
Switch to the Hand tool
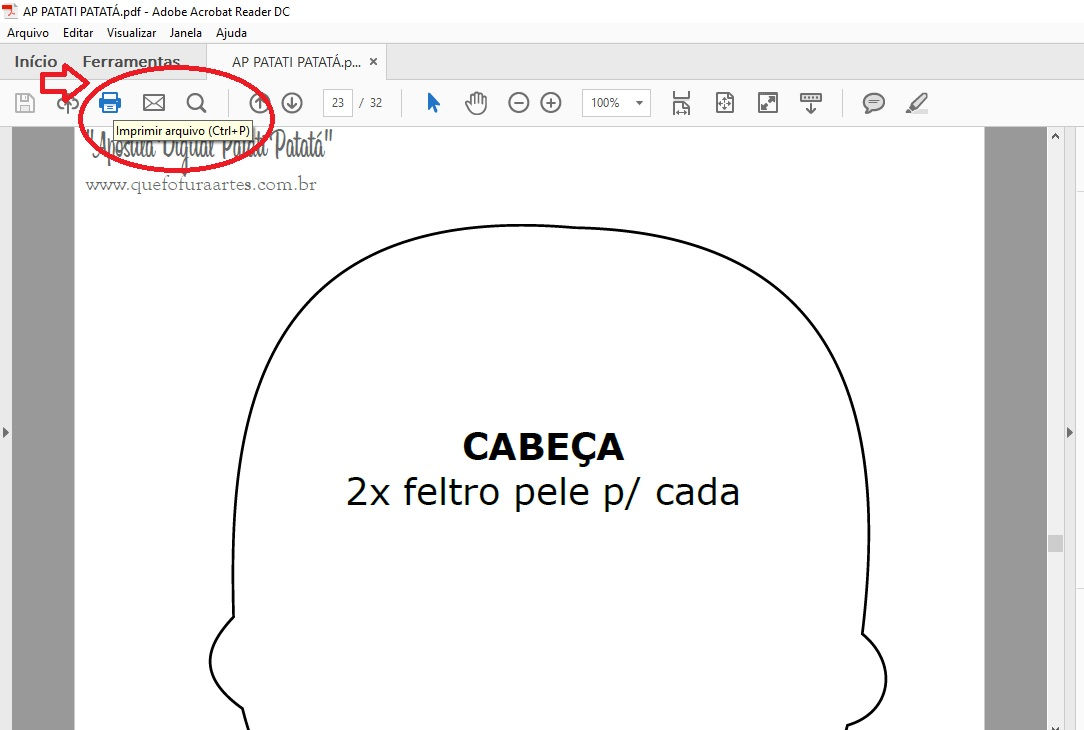pos(476,102)
